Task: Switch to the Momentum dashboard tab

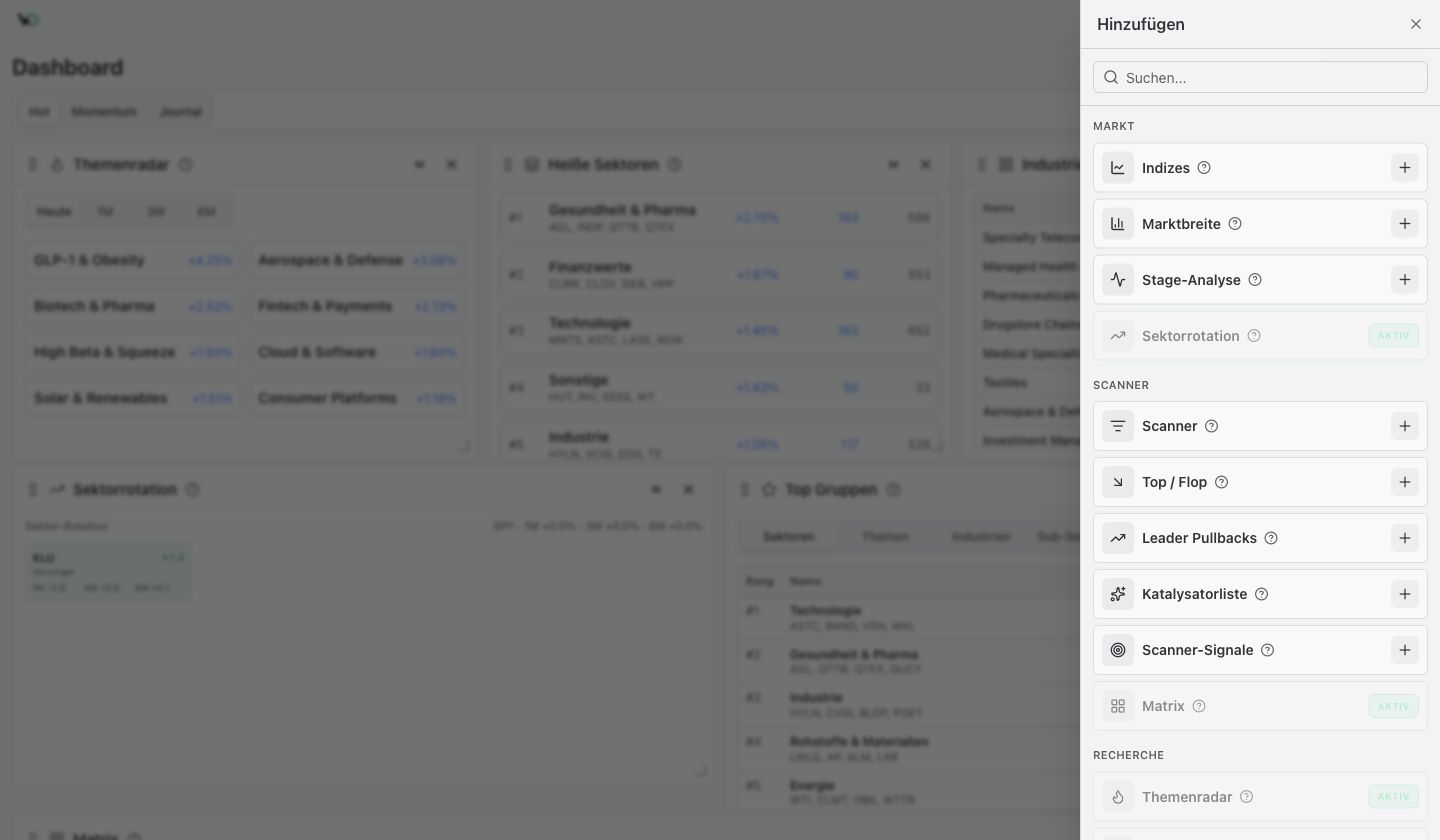Action: coord(104,111)
